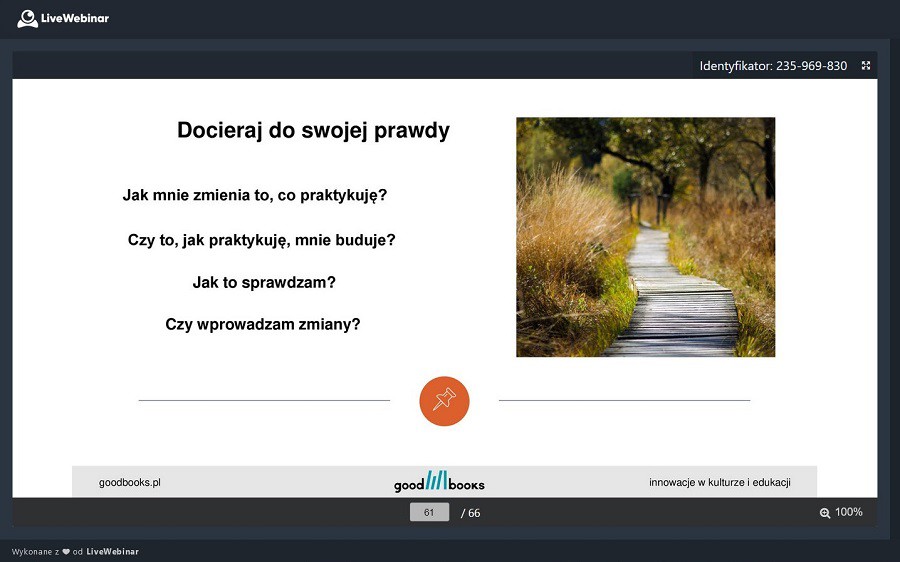Click the 100% zoom value
This screenshot has width=900, height=562.
click(x=848, y=512)
